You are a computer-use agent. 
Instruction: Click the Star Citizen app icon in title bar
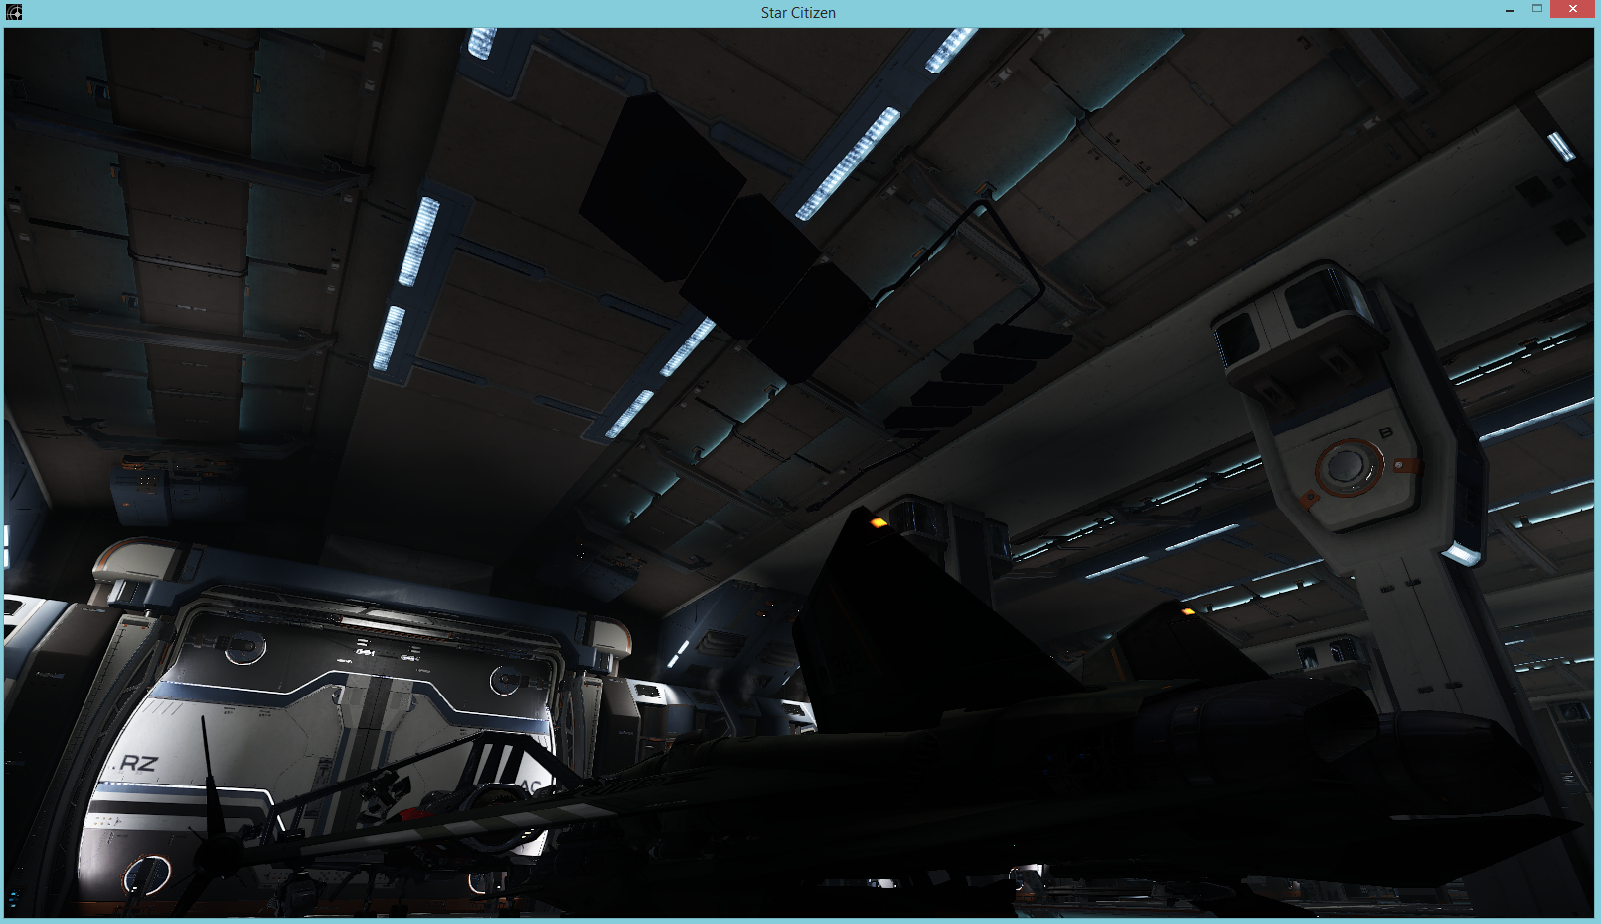(x=14, y=12)
